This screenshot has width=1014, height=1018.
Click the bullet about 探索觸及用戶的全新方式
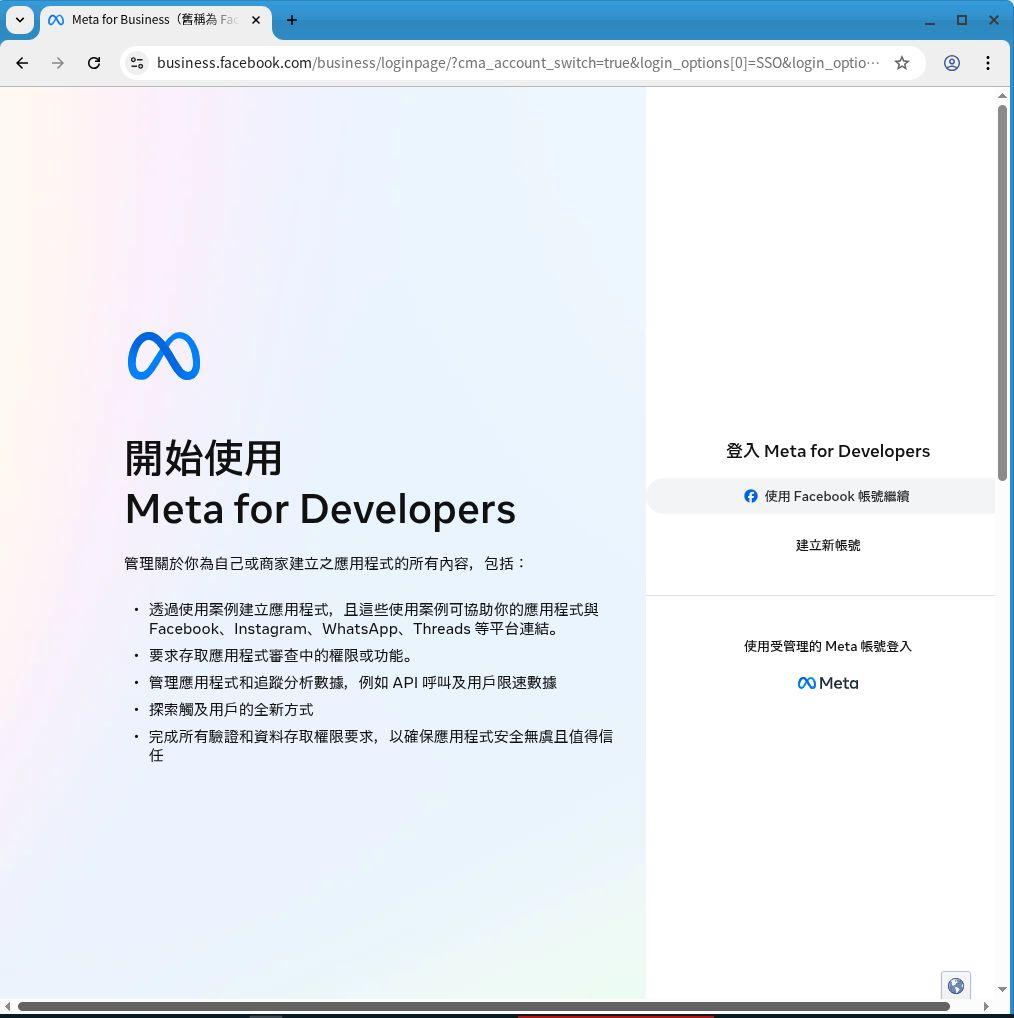point(231,710)
